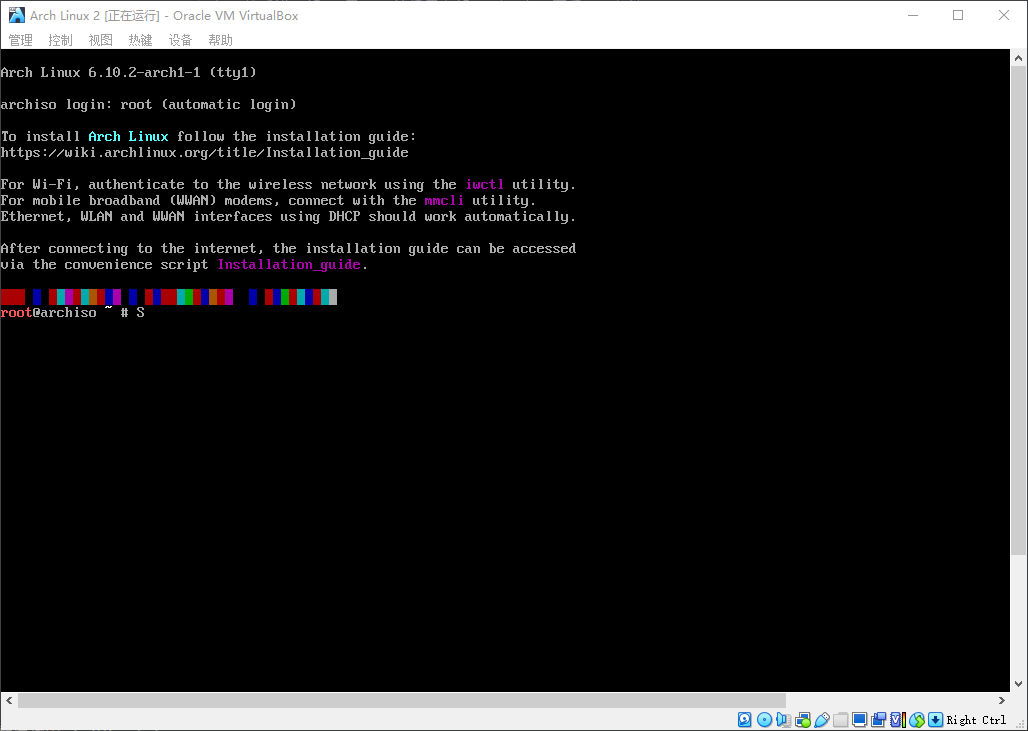1028x731 pixels.
Task: Minimize the VirtualBox window
Action: point(913,15)
